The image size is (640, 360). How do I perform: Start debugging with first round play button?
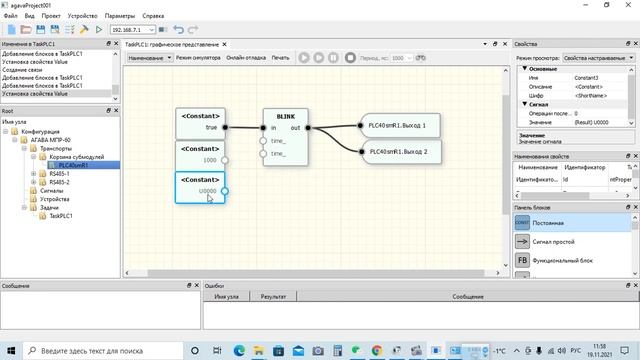click(304, 58)
